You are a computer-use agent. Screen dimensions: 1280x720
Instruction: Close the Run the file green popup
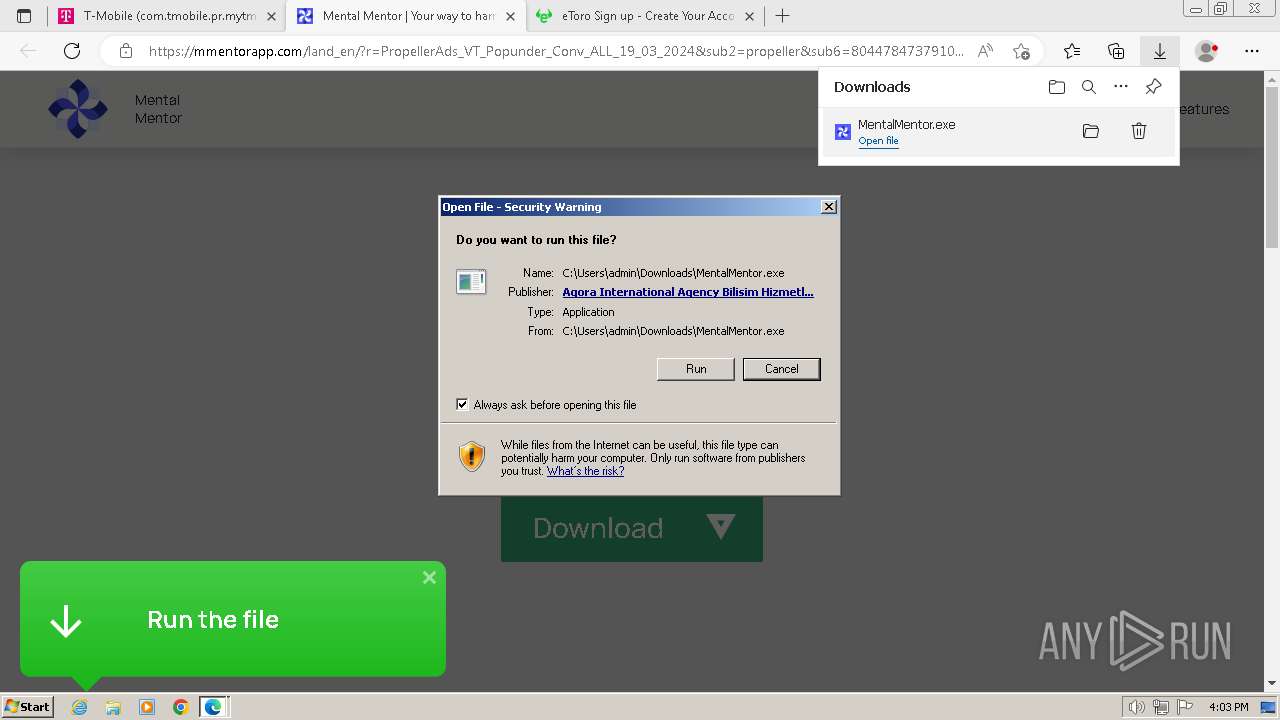click(429, 578)
